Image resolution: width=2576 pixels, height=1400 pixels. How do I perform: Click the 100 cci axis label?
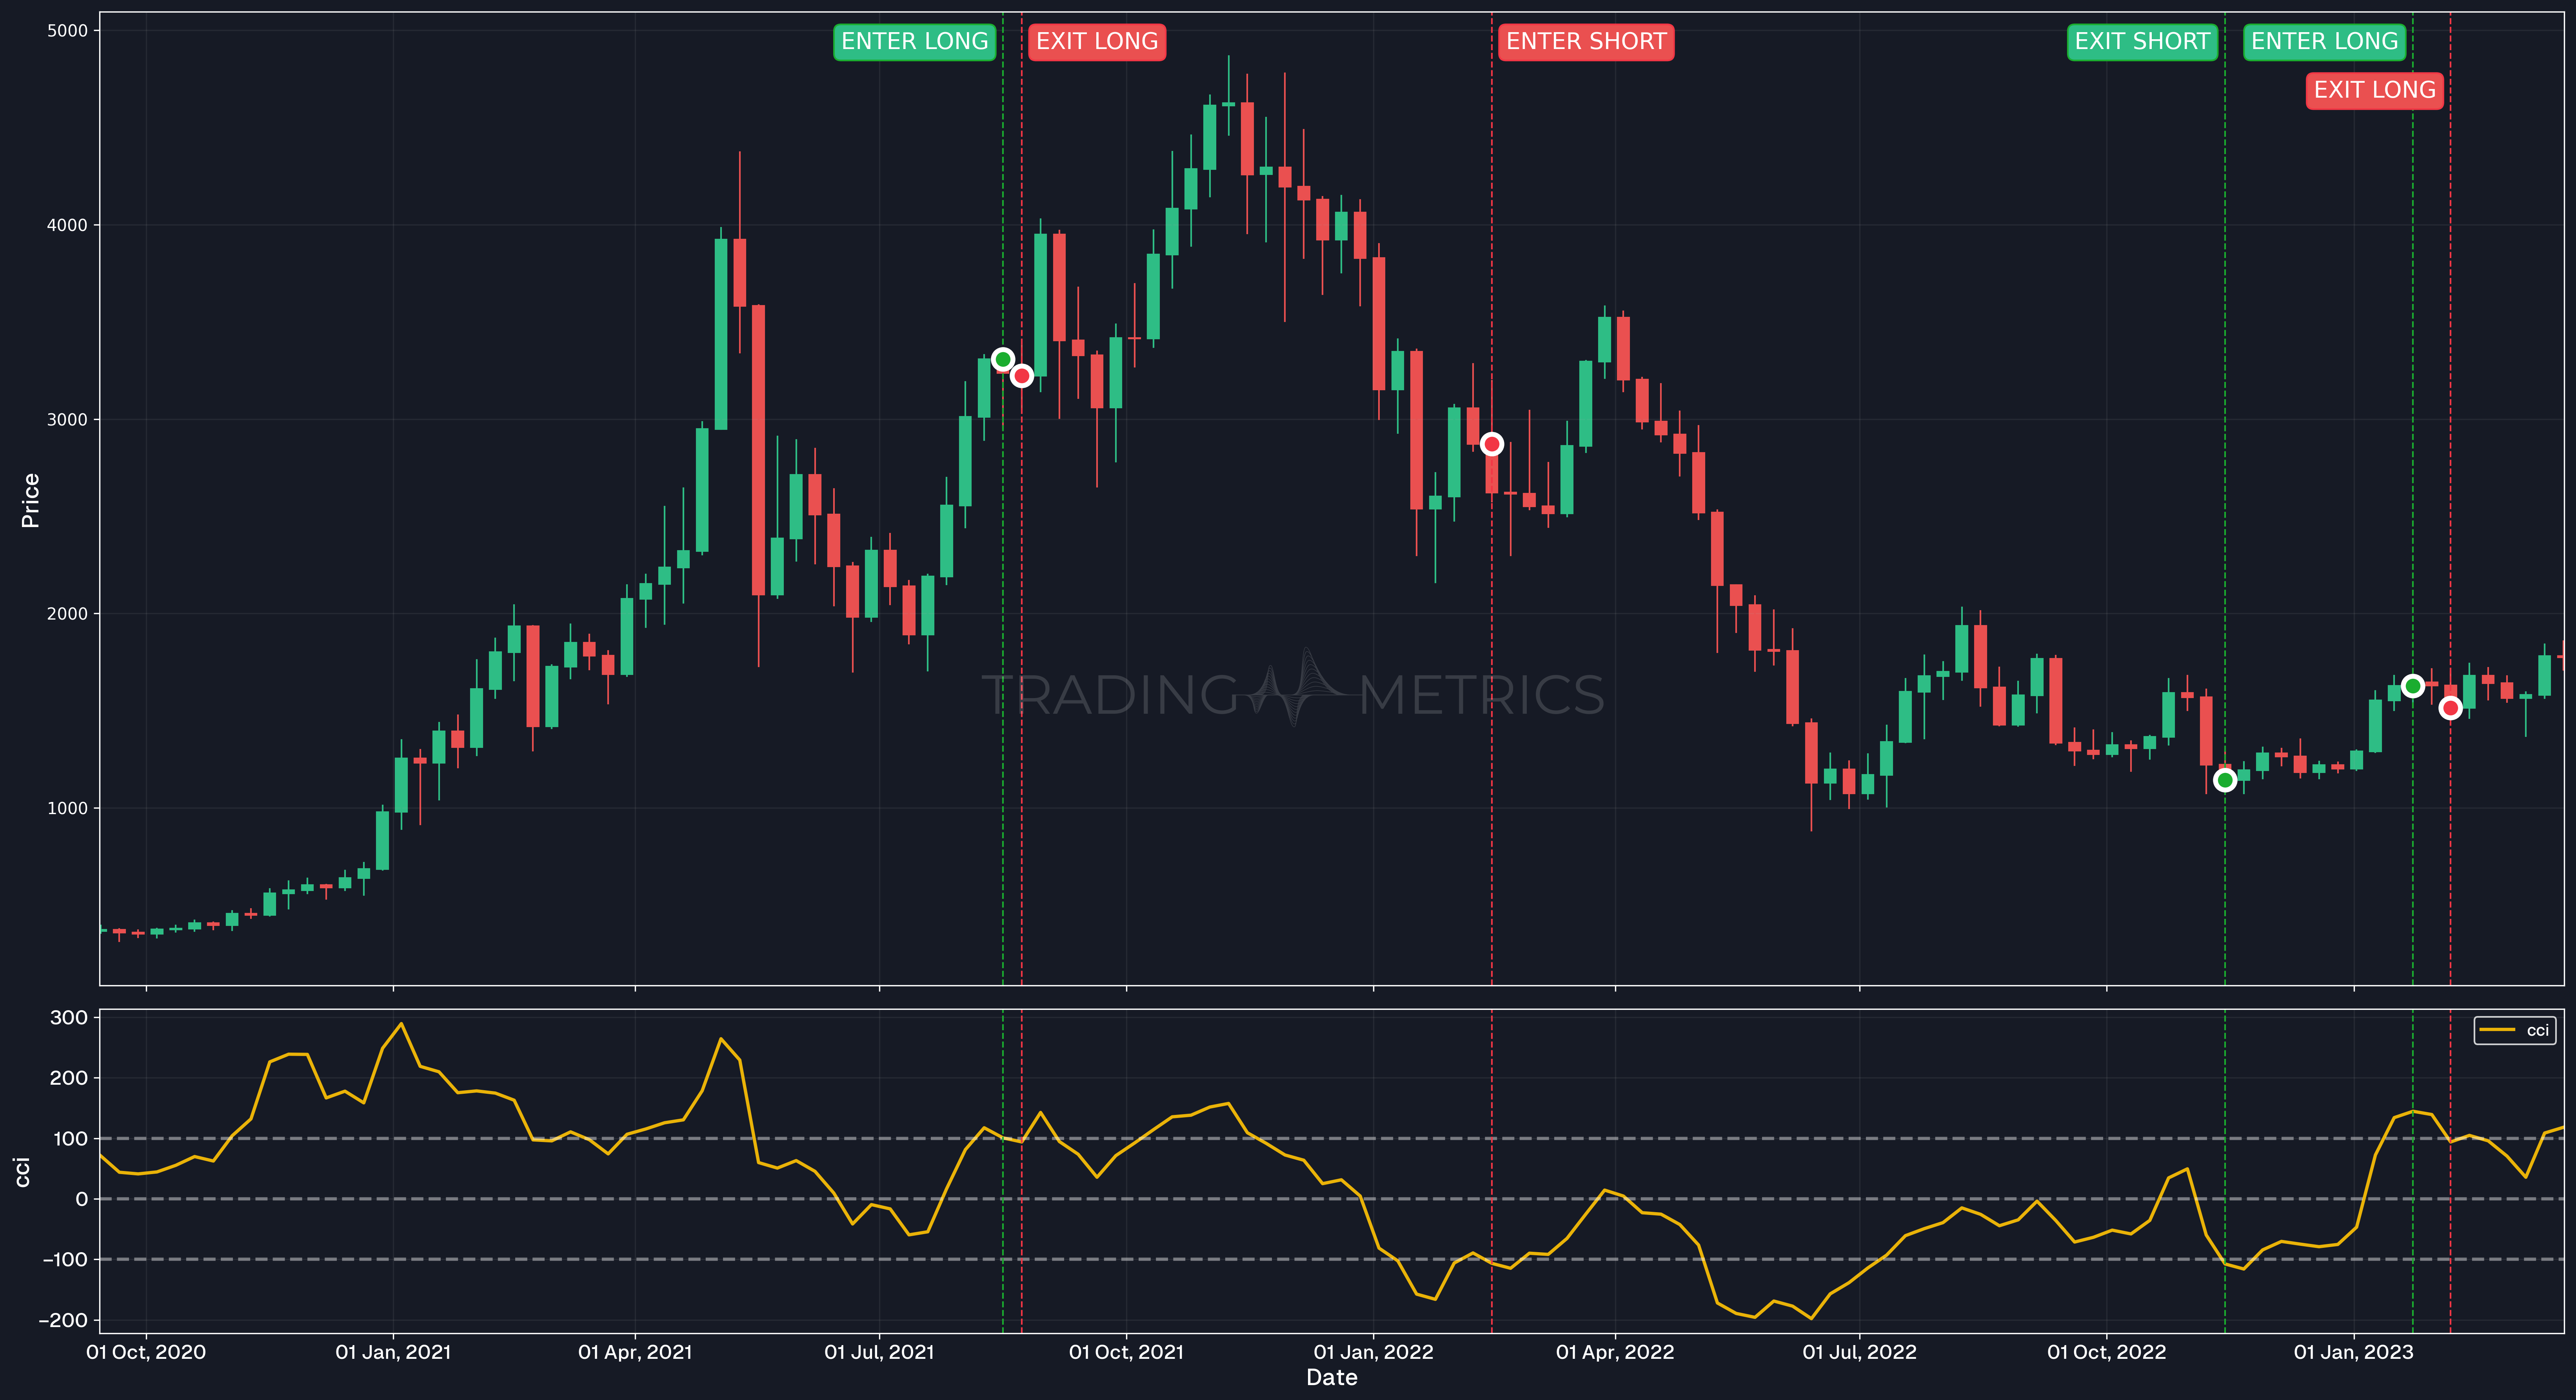coord(70,1139)
